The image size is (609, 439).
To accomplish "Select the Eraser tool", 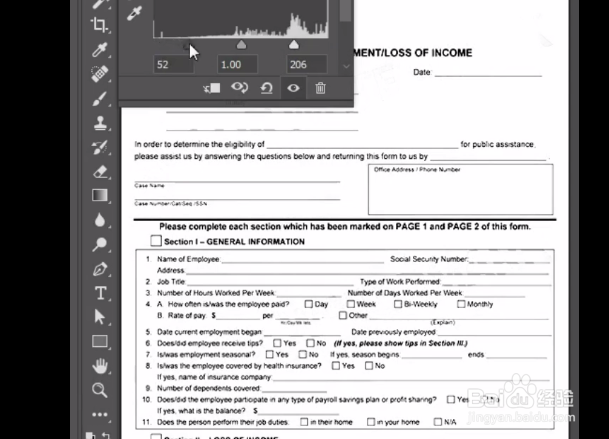I will [x=100, y=171].
